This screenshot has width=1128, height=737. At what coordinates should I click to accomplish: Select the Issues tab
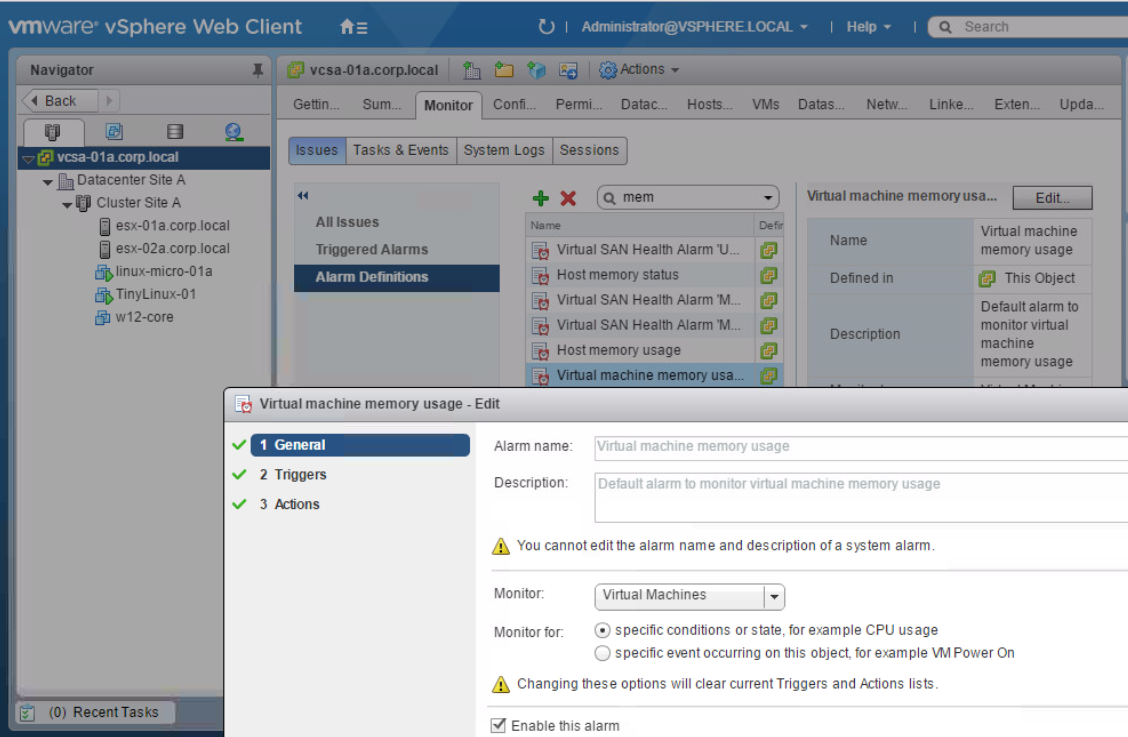point(317,150)
